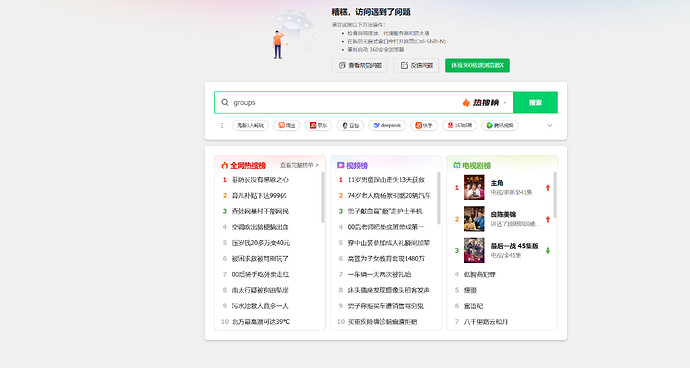Expand the shortcut row with chevron arrow
Screen dimensions: 690x368
click(x=550, y=125)
